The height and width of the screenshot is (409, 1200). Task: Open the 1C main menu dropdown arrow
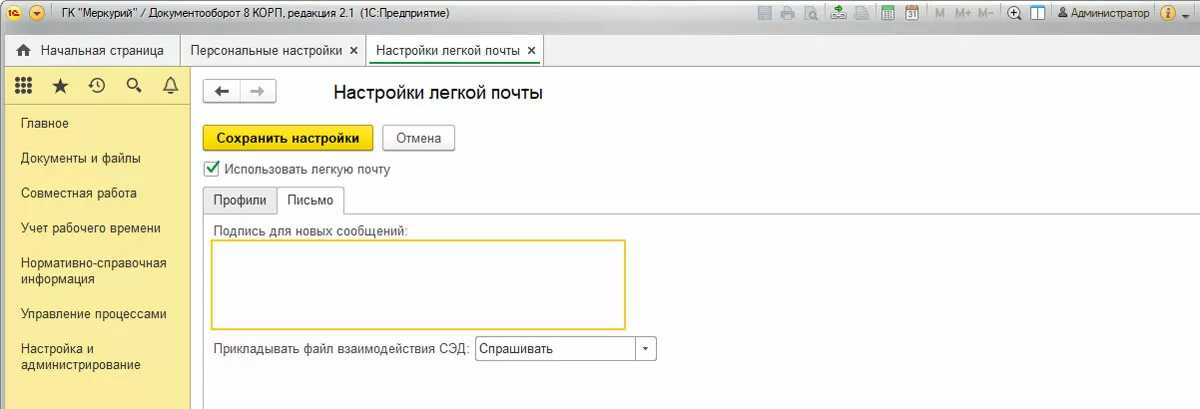[x=37, y=14]
